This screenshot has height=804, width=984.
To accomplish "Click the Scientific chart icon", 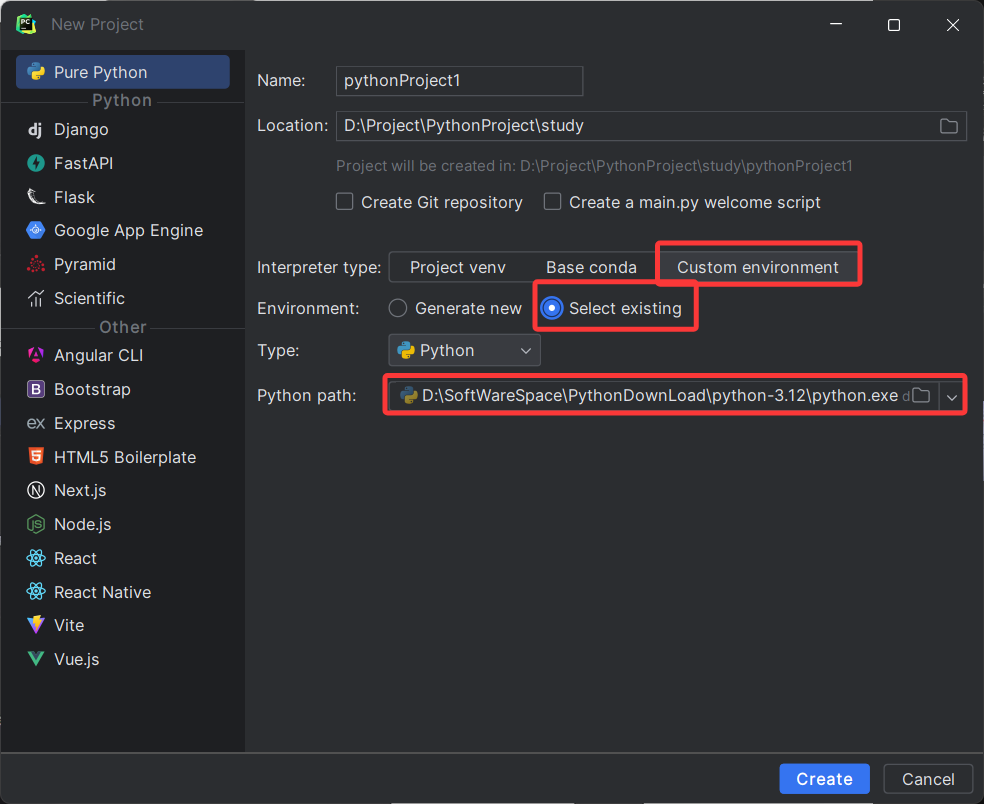I will click(x=36, y=298).
